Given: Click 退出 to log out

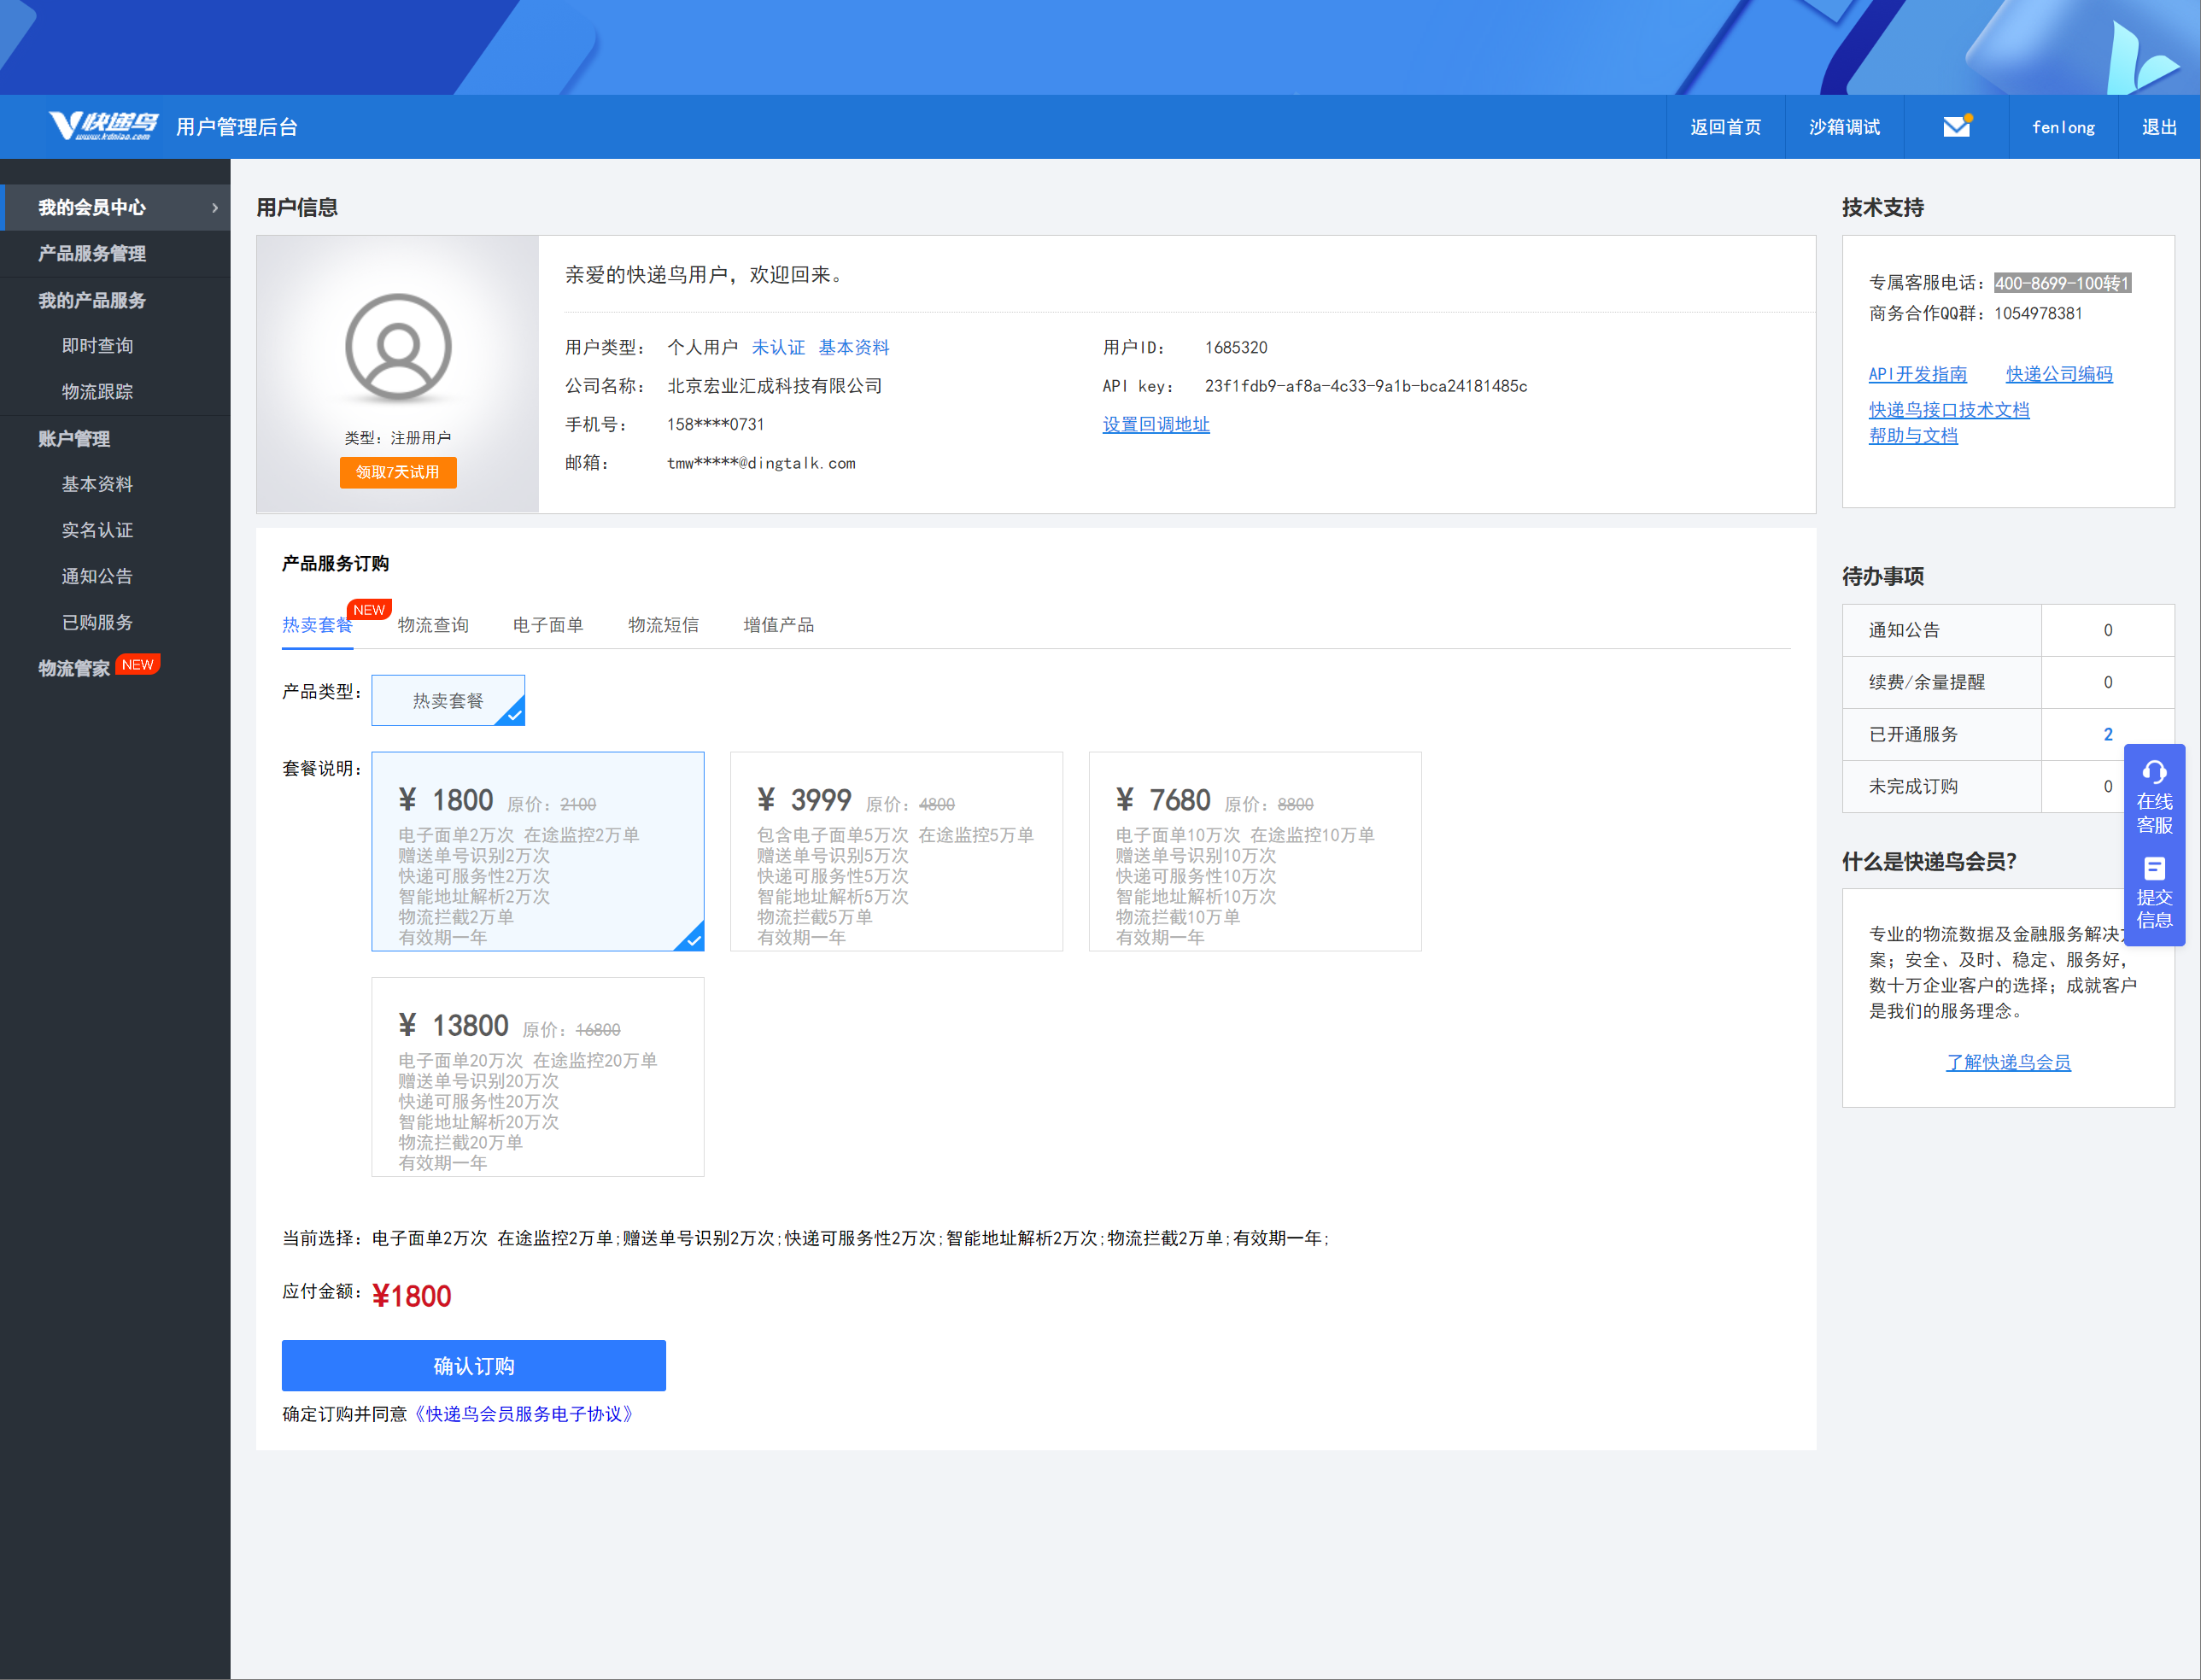Looking at the screenshot, I should (x=2159, y=127).
